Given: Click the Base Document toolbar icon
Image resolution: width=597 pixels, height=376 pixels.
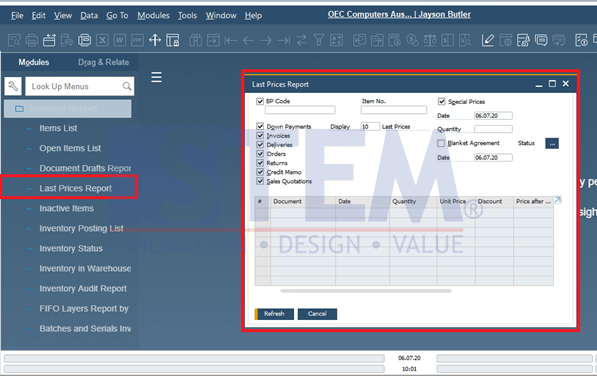Looking at the screenshot, I should tap(359, 40).
